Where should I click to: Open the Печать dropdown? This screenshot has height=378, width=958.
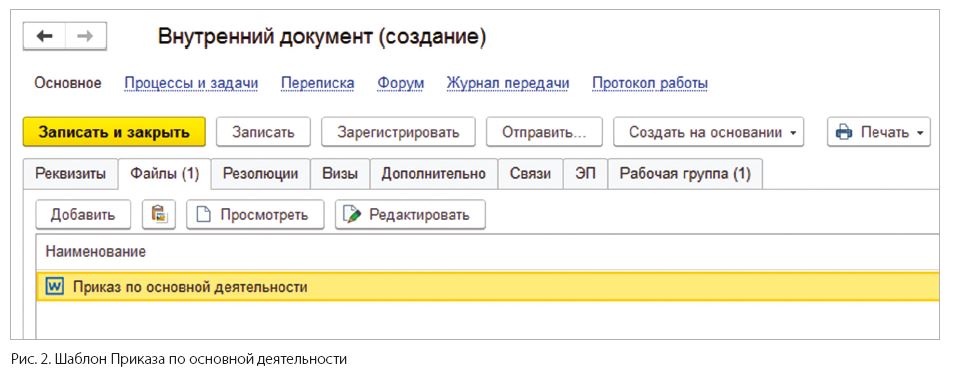pos(879,132)
